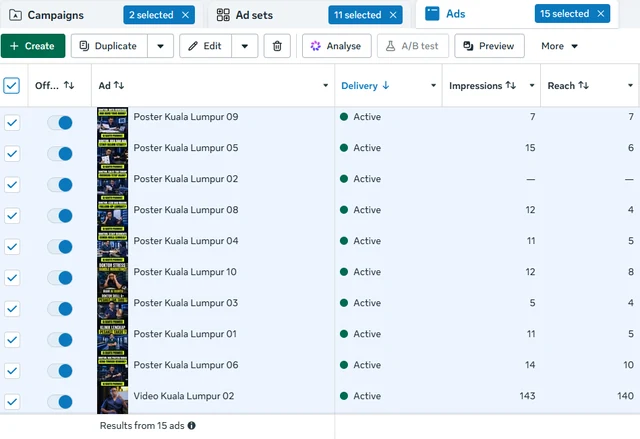Open the Duplicate dropdown arrow
Image resolution: width=640 pixels, height=439 pixels.
click(160, 46)
